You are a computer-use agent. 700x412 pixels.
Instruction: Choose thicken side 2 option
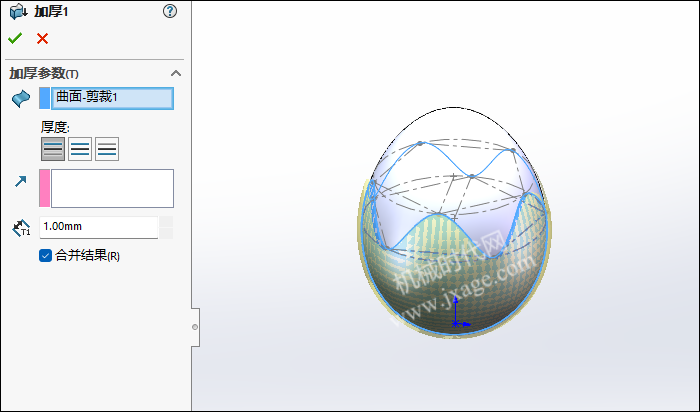point(107,149)
